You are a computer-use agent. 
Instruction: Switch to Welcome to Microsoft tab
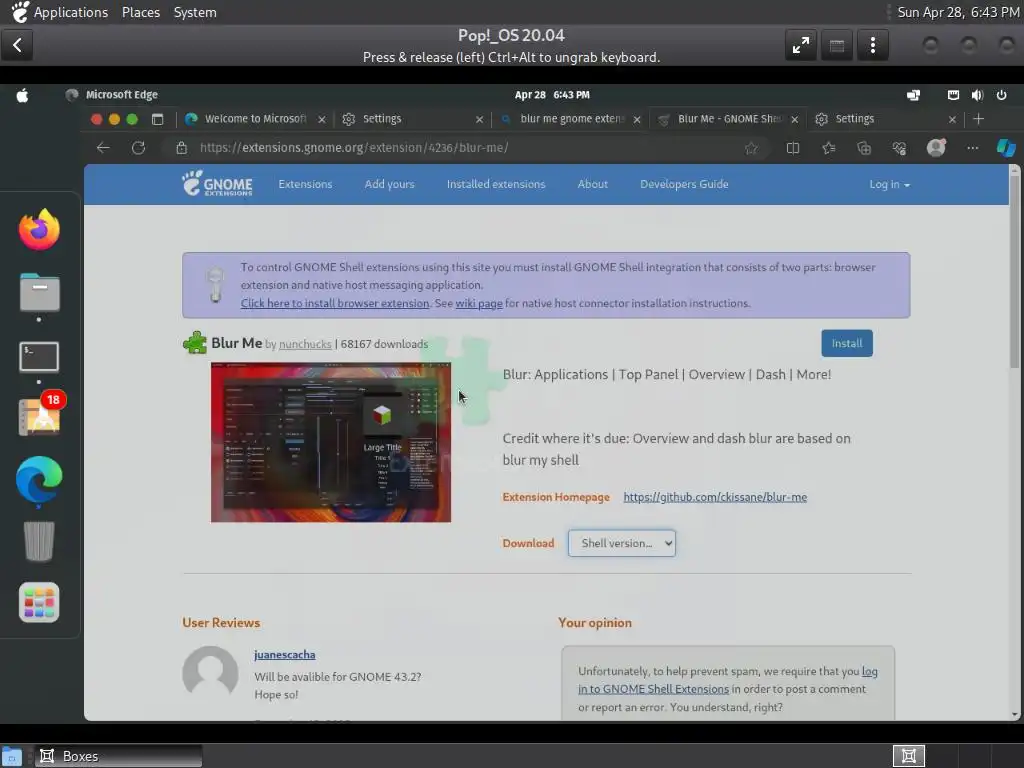point(255,119)
